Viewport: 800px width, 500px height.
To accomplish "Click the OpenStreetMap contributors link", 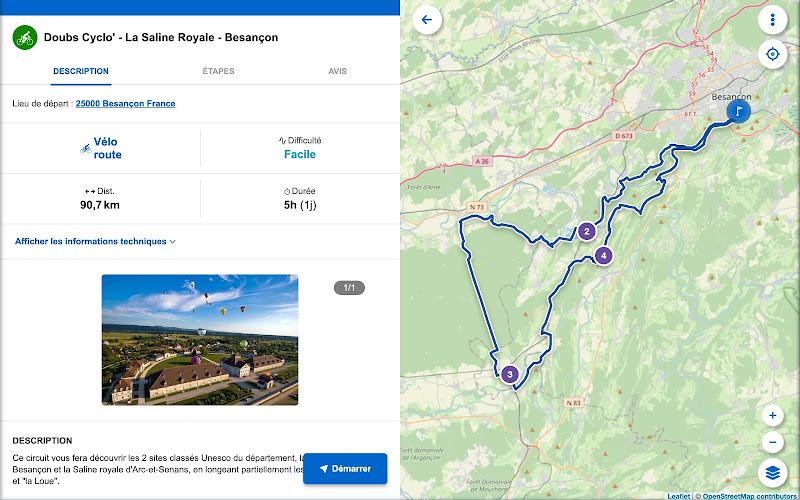I will coord(749,495).
